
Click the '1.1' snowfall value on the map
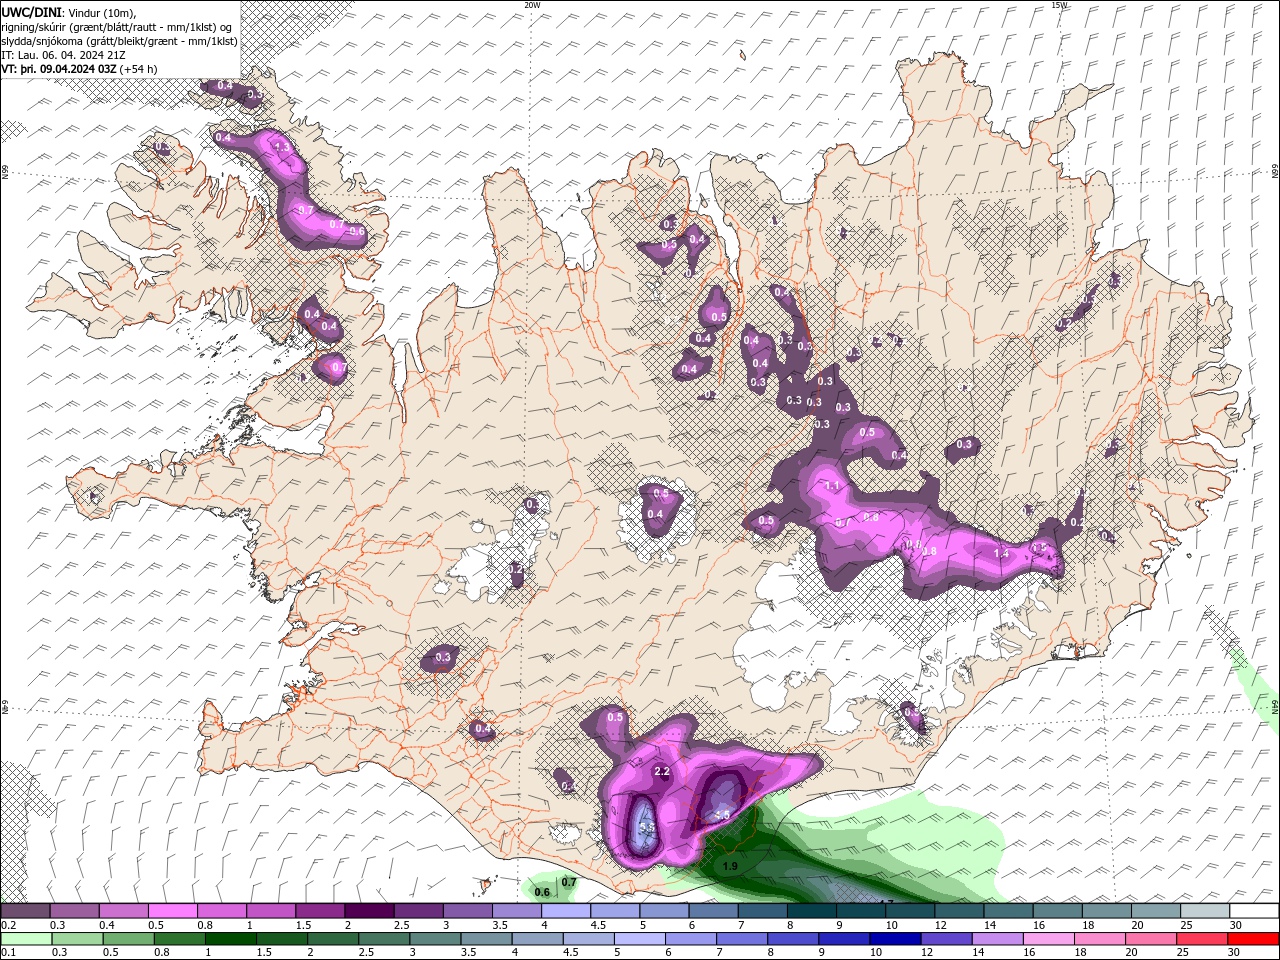tap(833, 486)
